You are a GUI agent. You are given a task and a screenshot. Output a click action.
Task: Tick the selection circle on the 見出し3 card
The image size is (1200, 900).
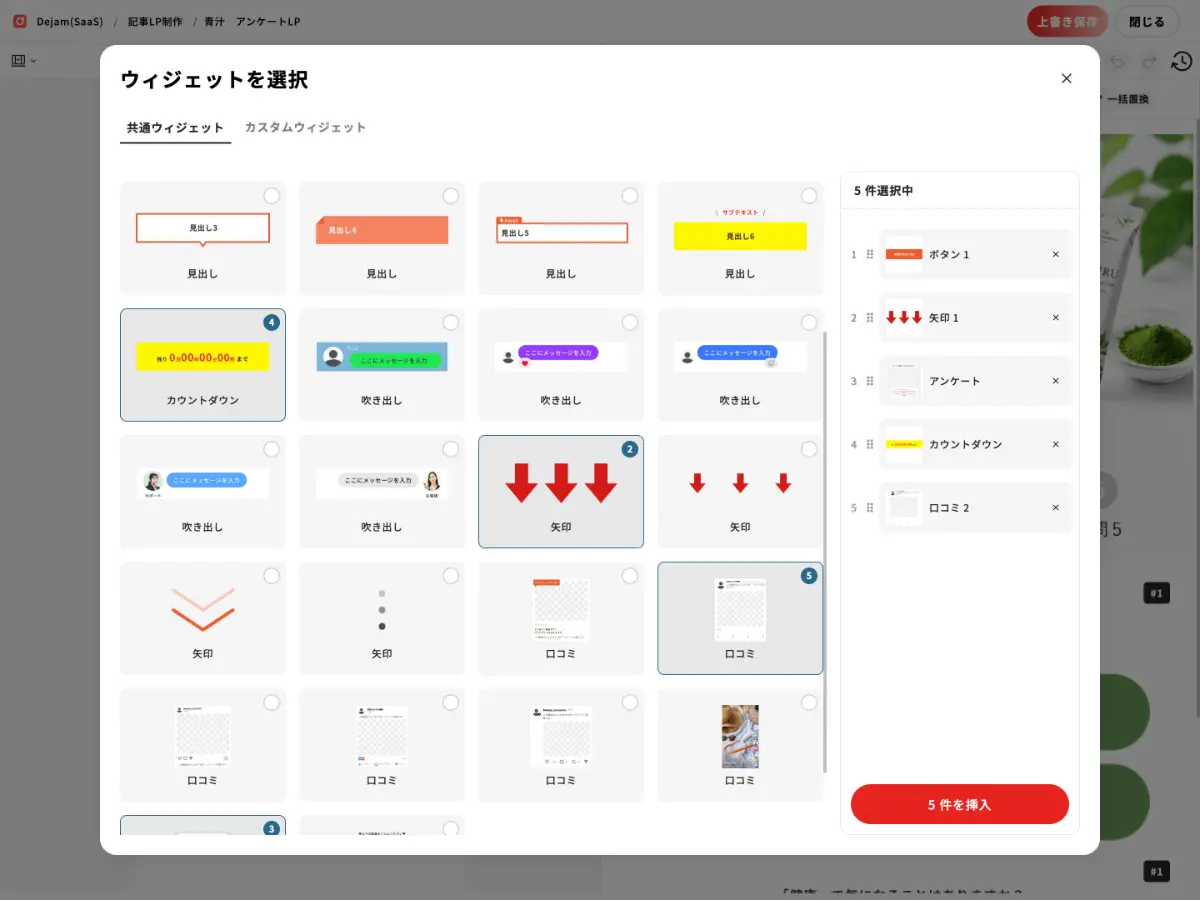pos(271,196)
